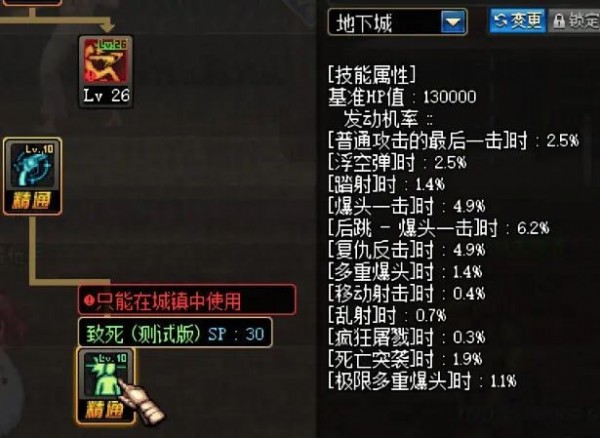Click the red exclamation warning icon
This screenshot has width=600, height=438.
click(x=89, y=300)
